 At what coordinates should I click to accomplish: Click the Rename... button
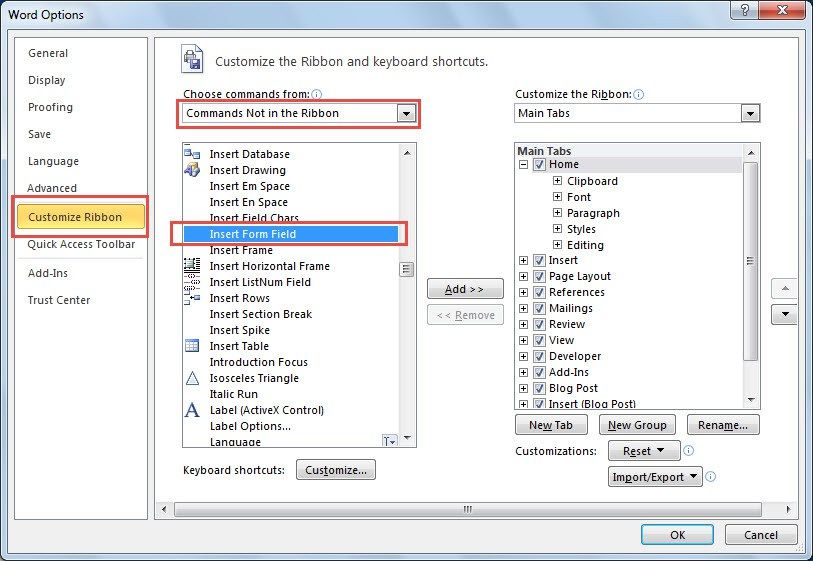point(723,425)
